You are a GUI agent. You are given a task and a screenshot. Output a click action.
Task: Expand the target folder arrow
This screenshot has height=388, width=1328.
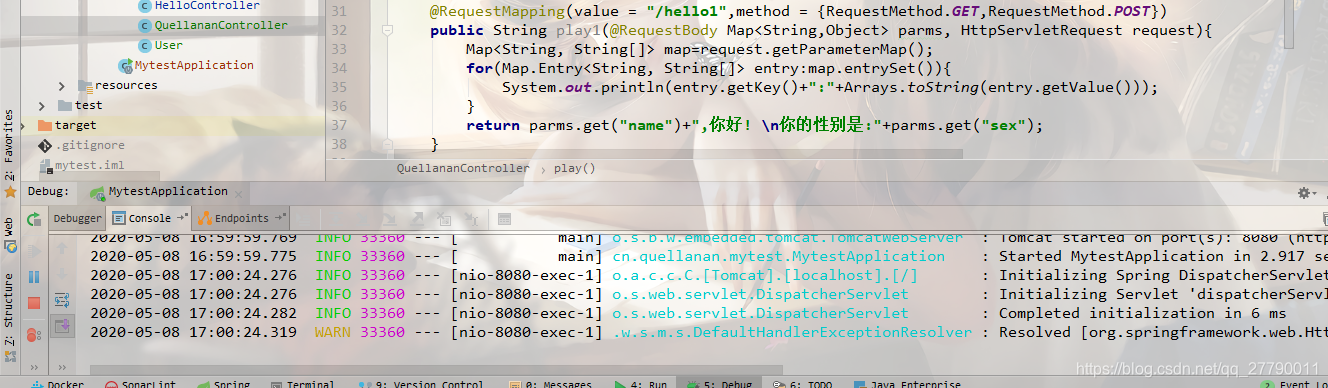(24, 125)
